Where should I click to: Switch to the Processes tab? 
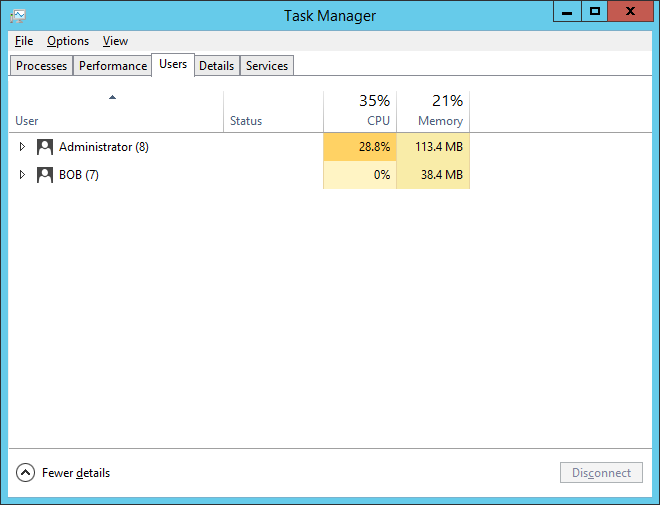[x=41, y=66]
